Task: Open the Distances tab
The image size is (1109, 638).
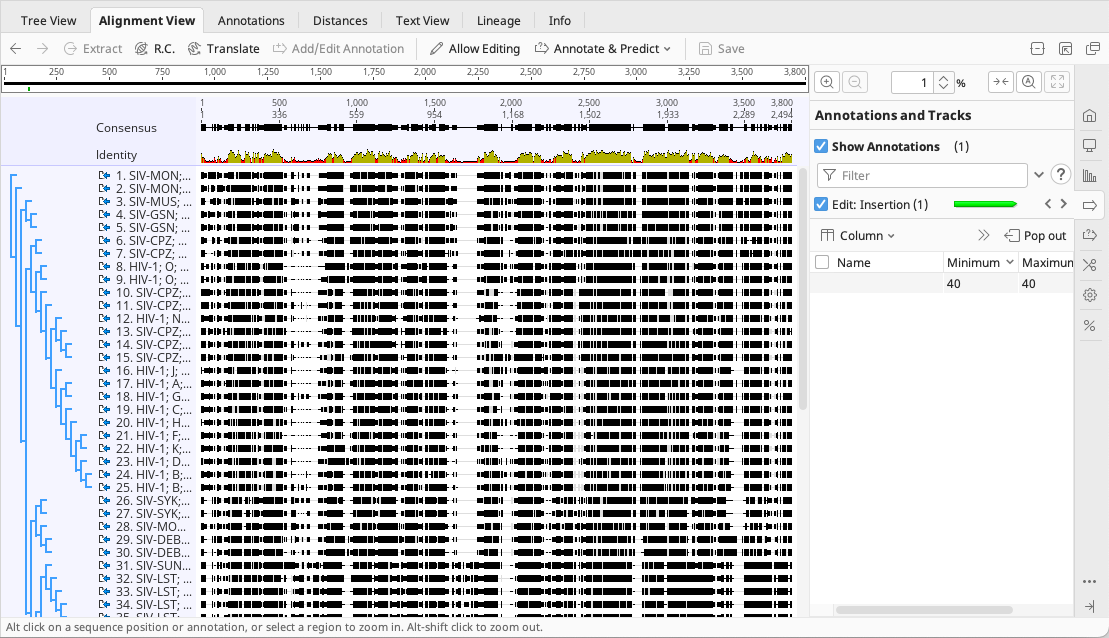Action: [x=339, y=21]
